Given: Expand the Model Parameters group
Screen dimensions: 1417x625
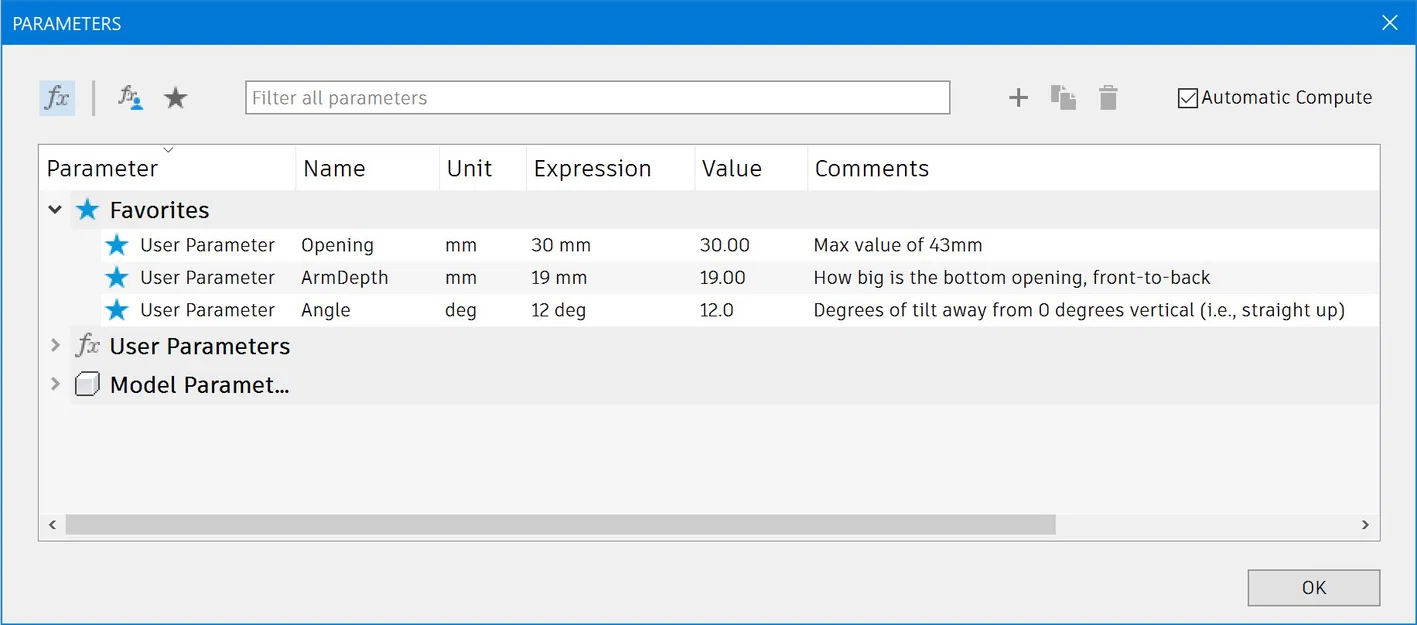Looking at the screenshot, I should [55, 384].
